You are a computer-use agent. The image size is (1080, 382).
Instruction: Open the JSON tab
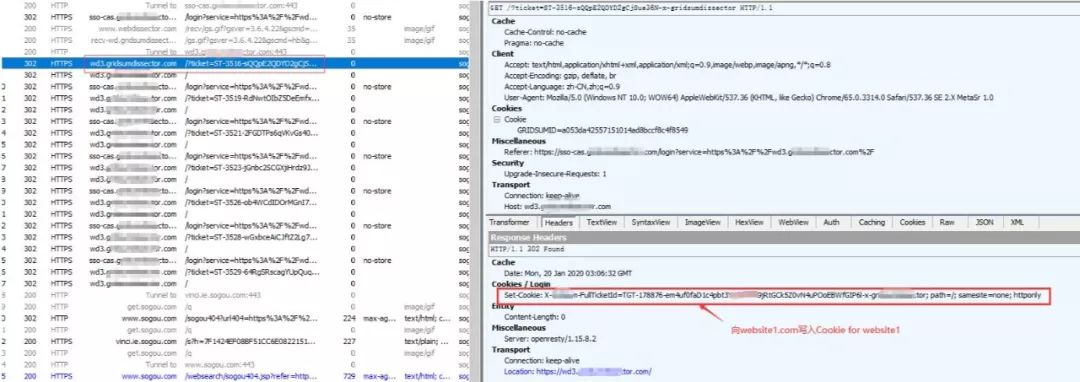pos(984,222)
